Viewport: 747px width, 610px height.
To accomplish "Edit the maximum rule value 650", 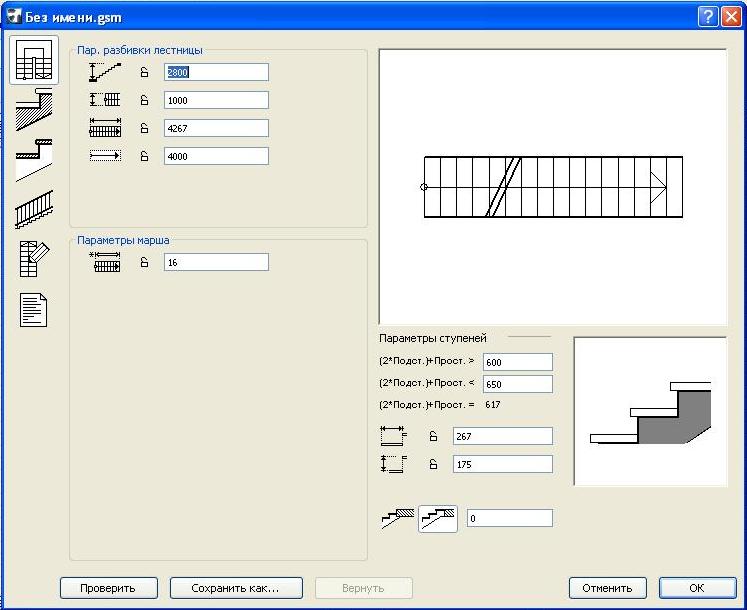I will click(518, 384).
